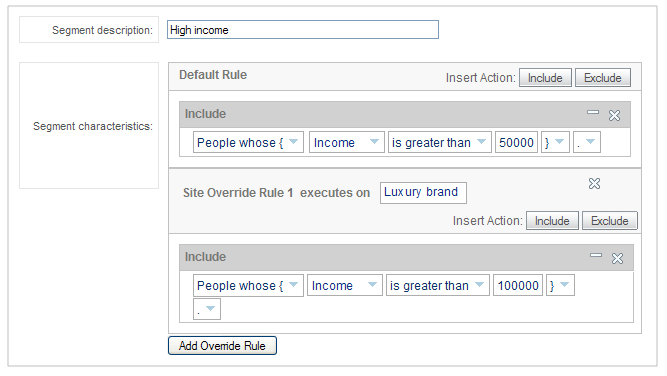Screen dimensions: 667x376
Task: Open closing brace dropdown in Default Rule
Action: (555, 142)
